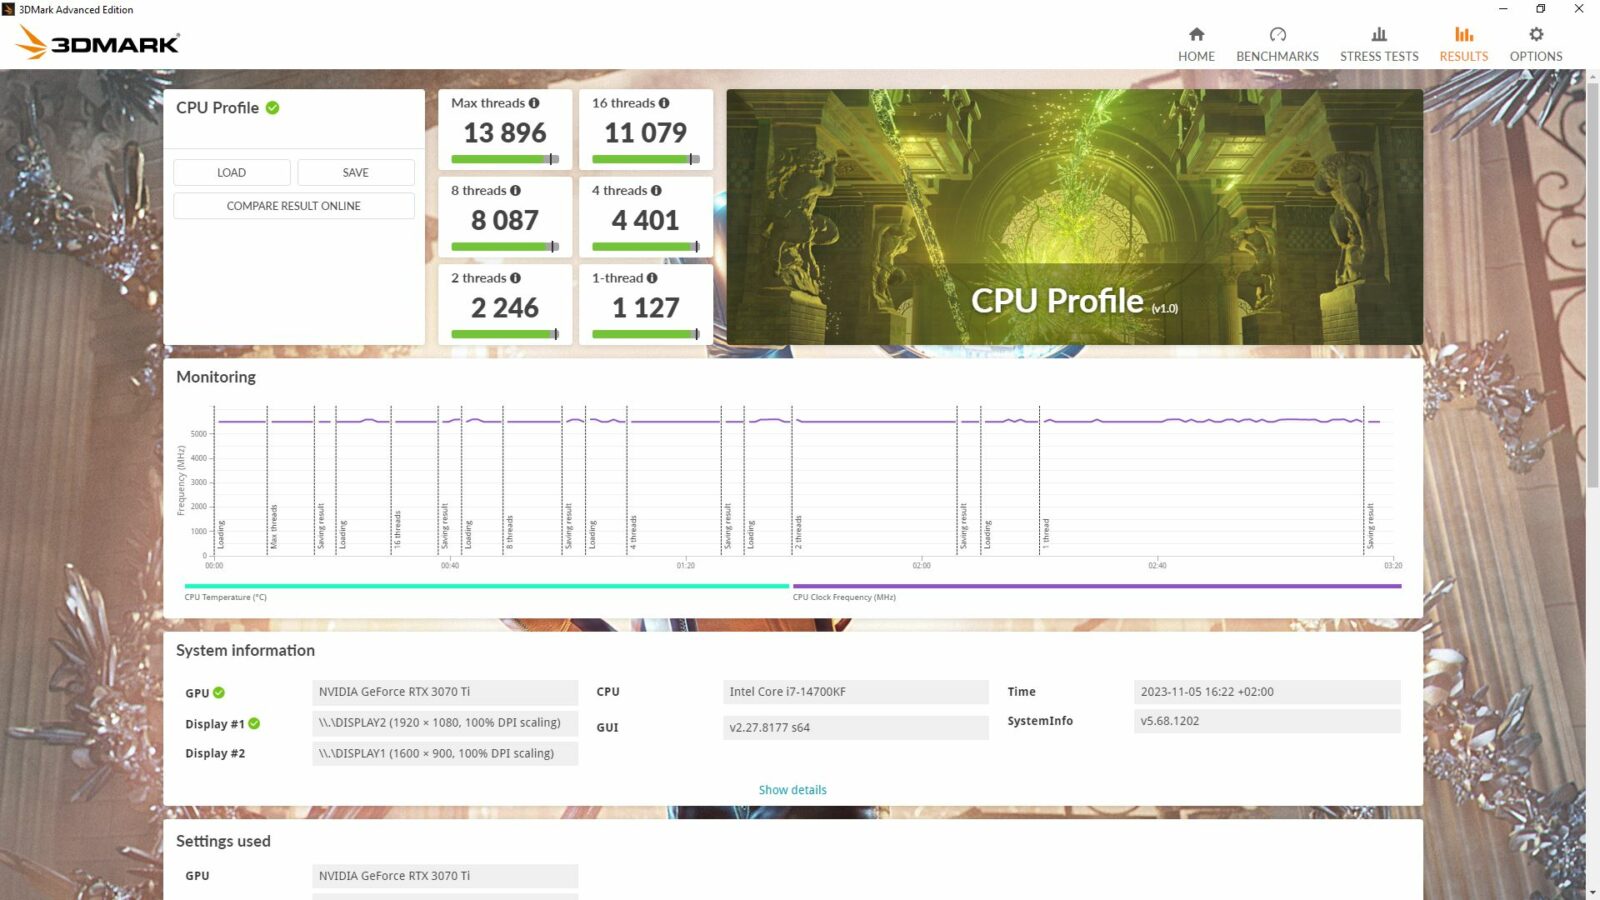Image resolution: width=1600 pixels, height=900 pixels.
Task: Click info icon beside 8 threads
Action: coord(515,191)
